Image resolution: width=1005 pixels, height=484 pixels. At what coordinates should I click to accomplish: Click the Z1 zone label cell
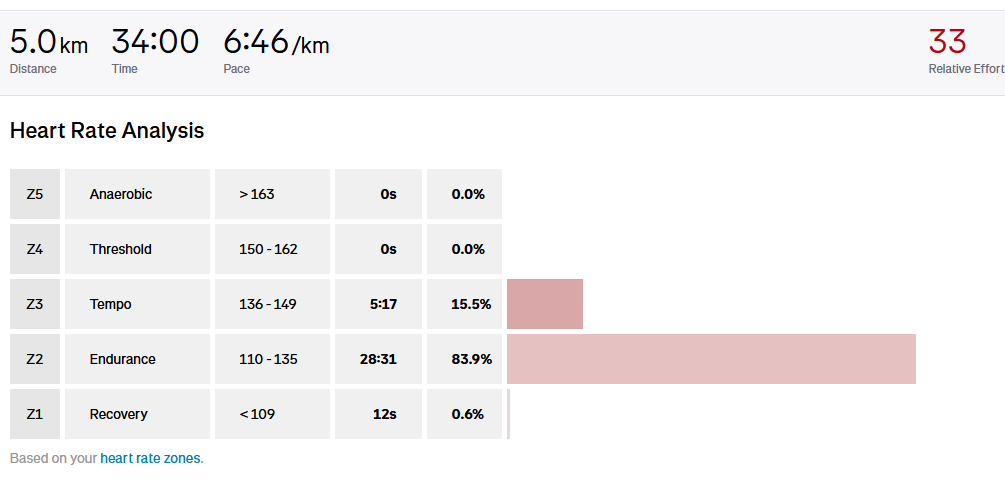pyautogui.click(x=35, y=414)
